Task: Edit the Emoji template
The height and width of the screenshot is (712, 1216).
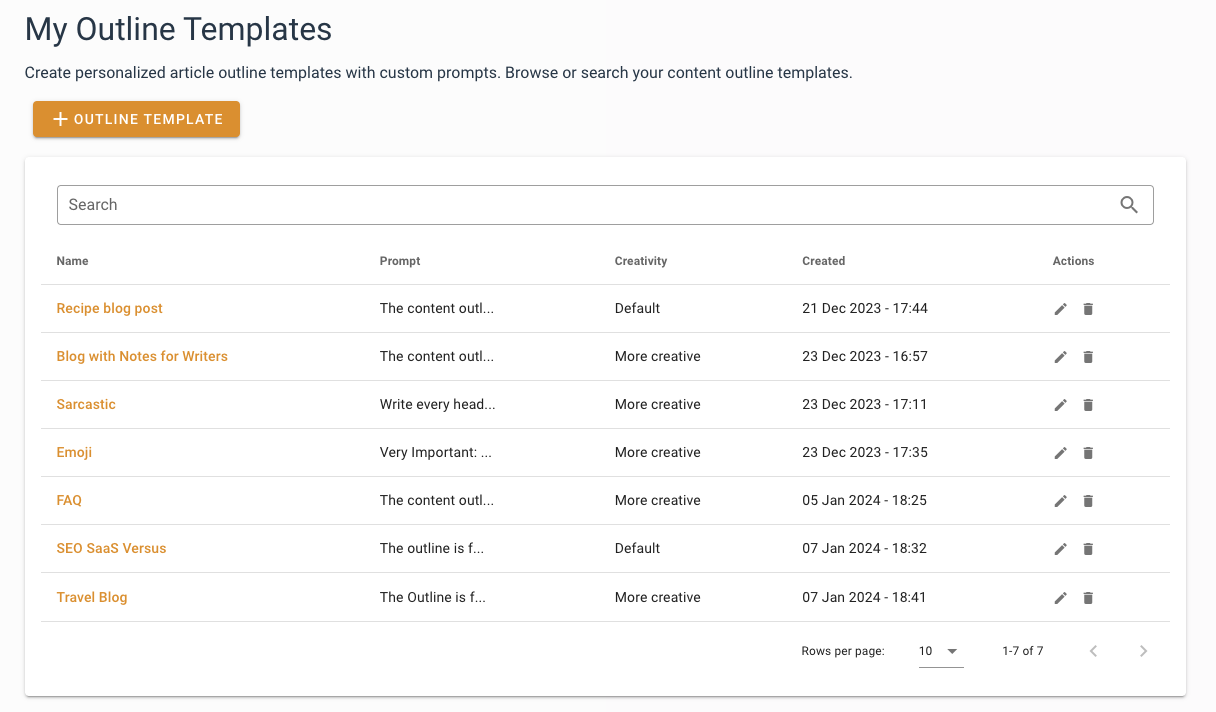Action: 1060,452
